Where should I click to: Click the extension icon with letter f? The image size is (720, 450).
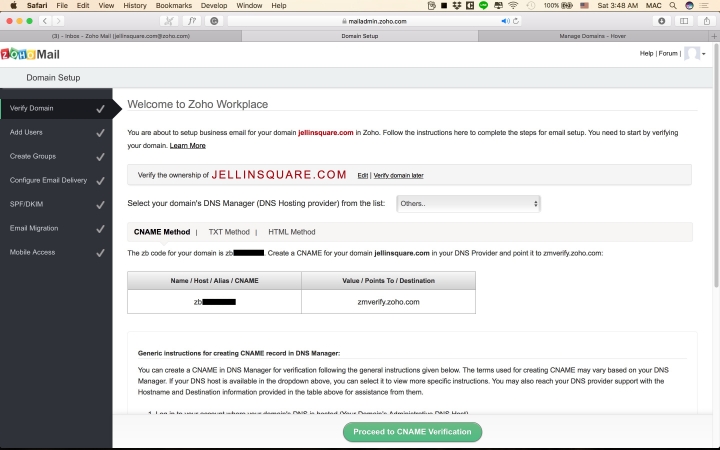[x=191, y=21]
